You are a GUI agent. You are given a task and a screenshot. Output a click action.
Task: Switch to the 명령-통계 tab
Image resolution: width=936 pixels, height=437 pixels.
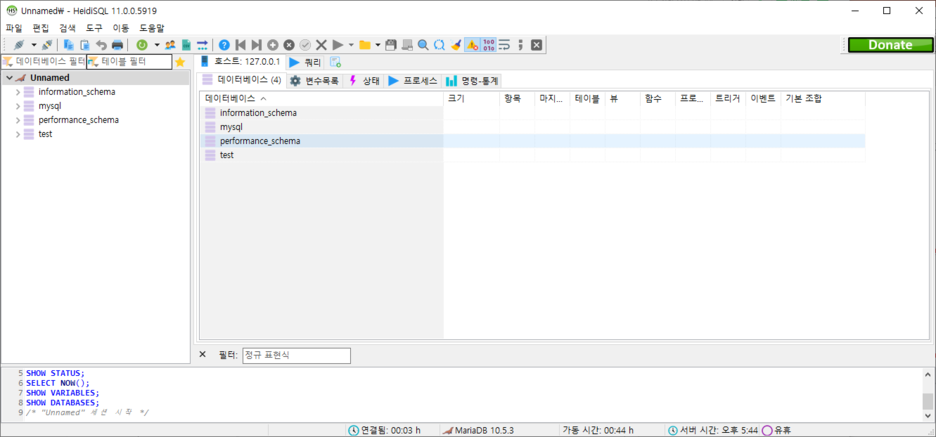click(472, 81)
